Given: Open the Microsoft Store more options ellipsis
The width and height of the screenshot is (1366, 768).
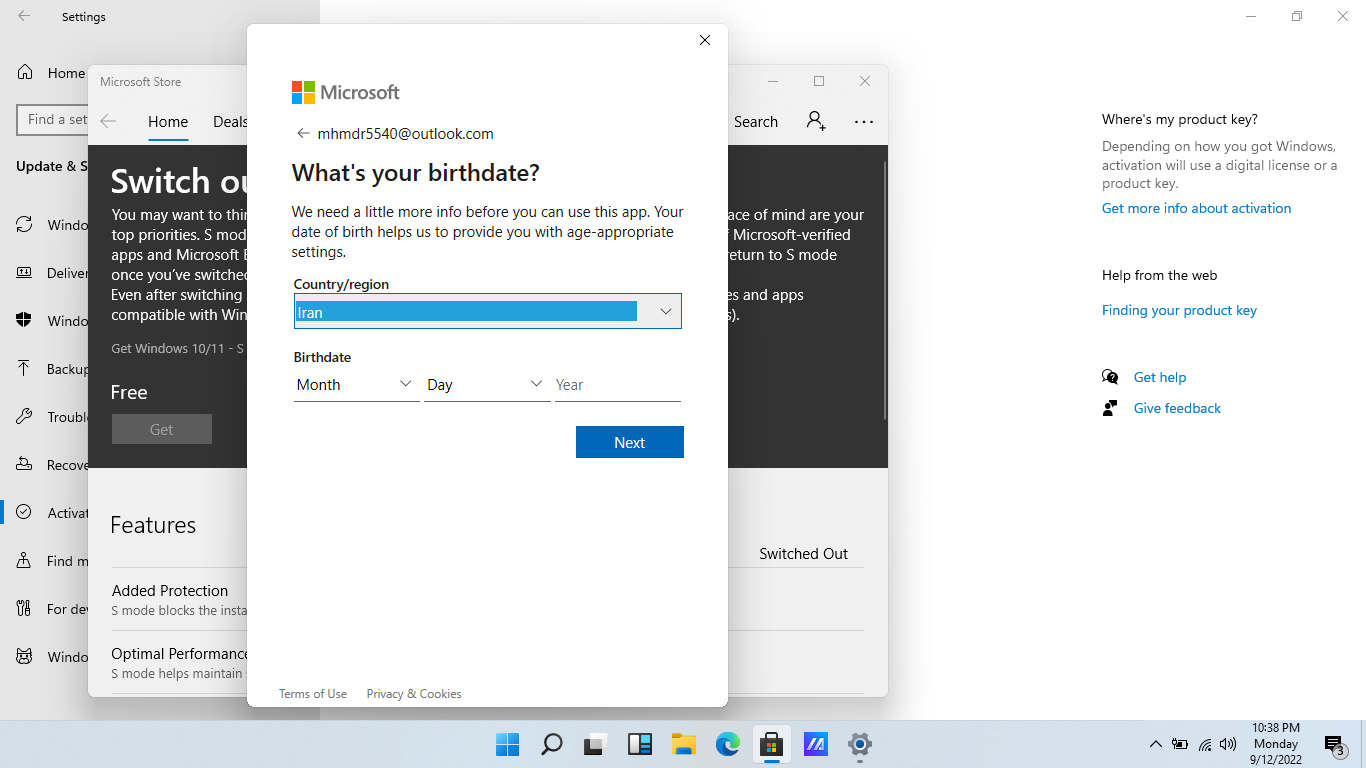Looking at the screenshot, I should pos(864,122).
